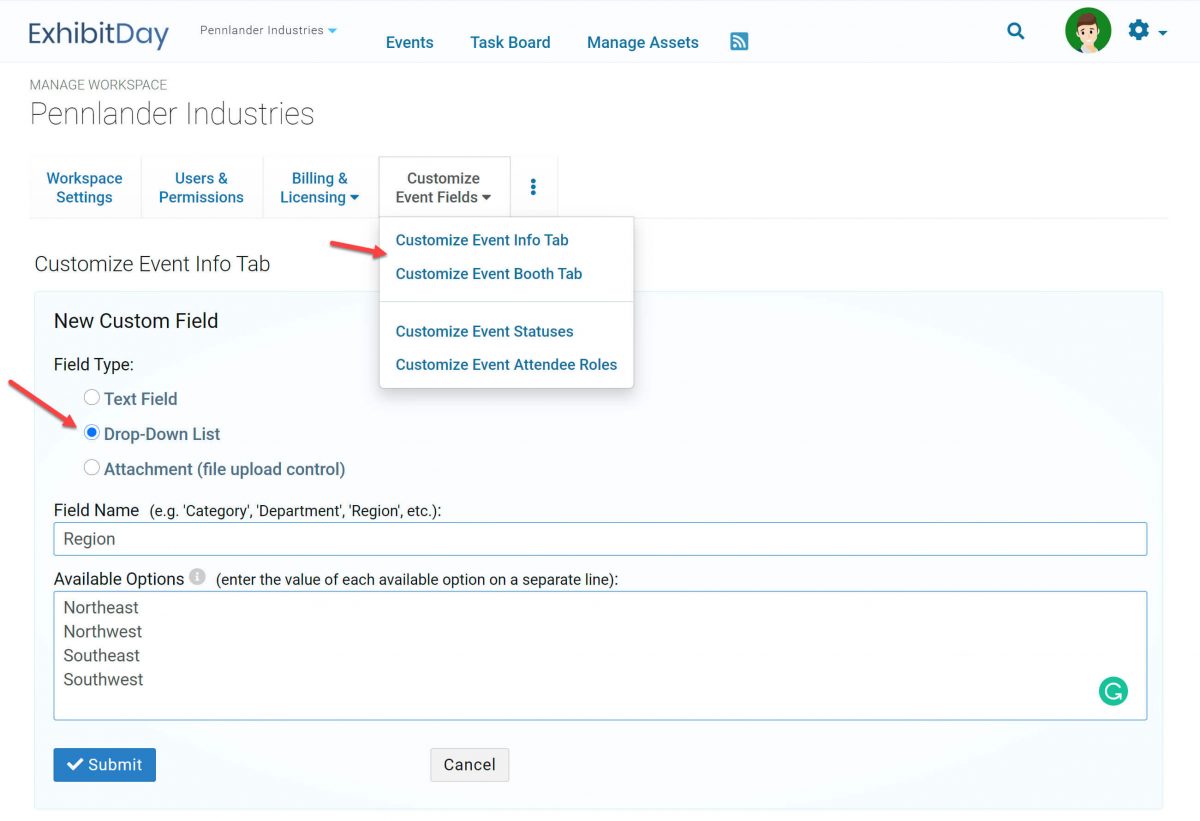This screenshot has width=1200, height=821.
Task: Open the settings gear menu
Action: (x=1146, y=31)
